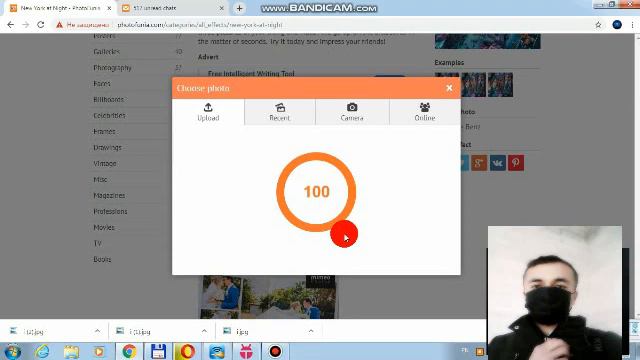Open the Celebrities category

(109, 116)
